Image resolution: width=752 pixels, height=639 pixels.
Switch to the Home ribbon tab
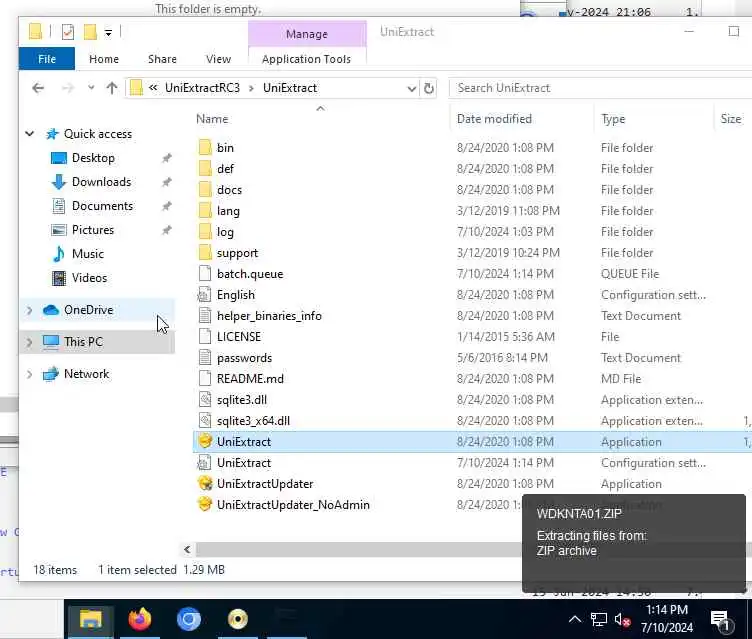point(104,59)
